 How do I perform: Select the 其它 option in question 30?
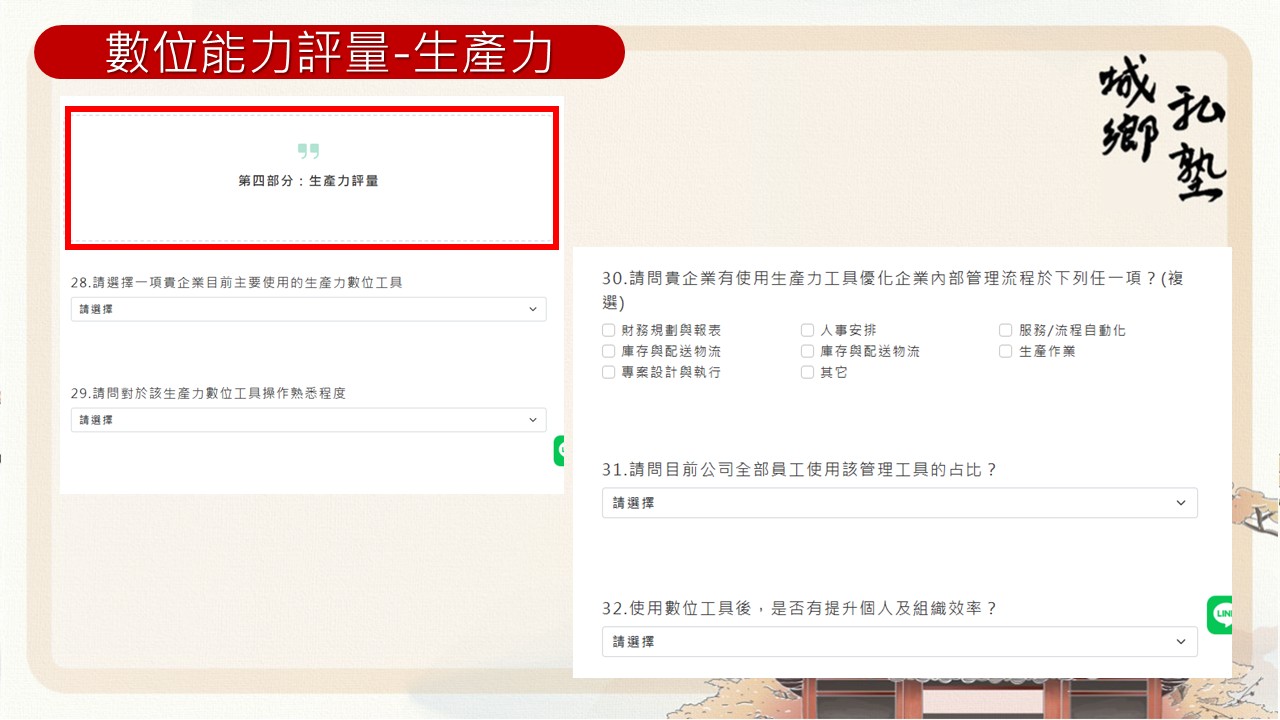coord(807,372)
